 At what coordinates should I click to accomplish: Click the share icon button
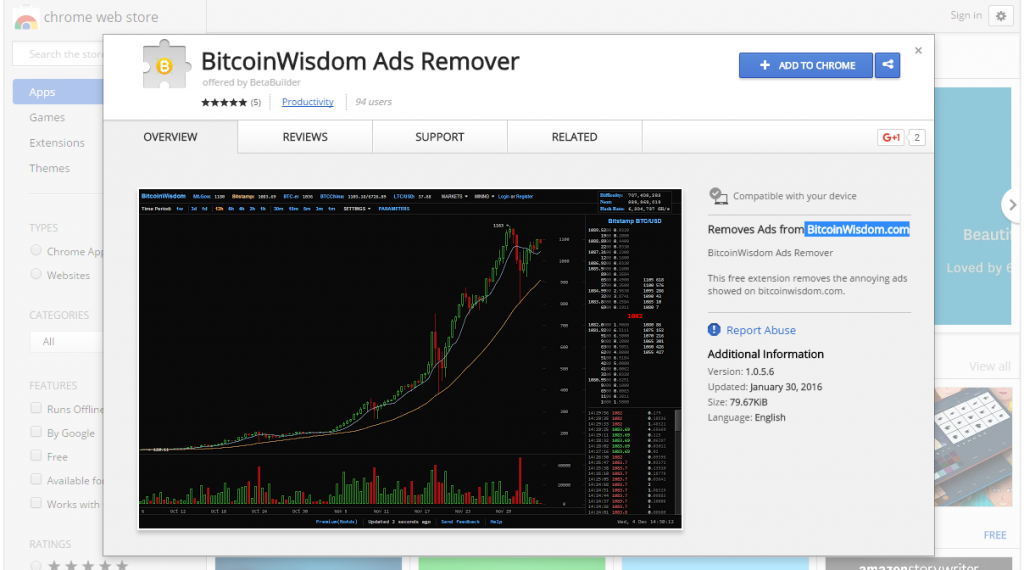coord(888,65)
